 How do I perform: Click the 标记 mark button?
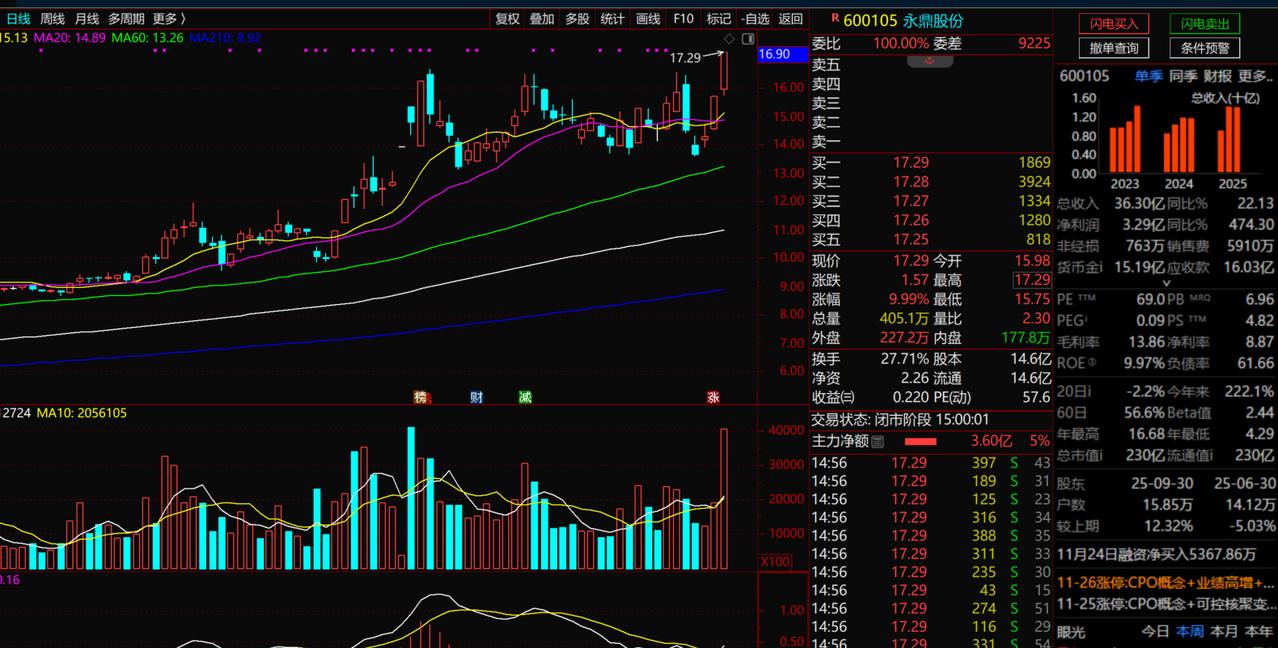(x=718, y=19)
